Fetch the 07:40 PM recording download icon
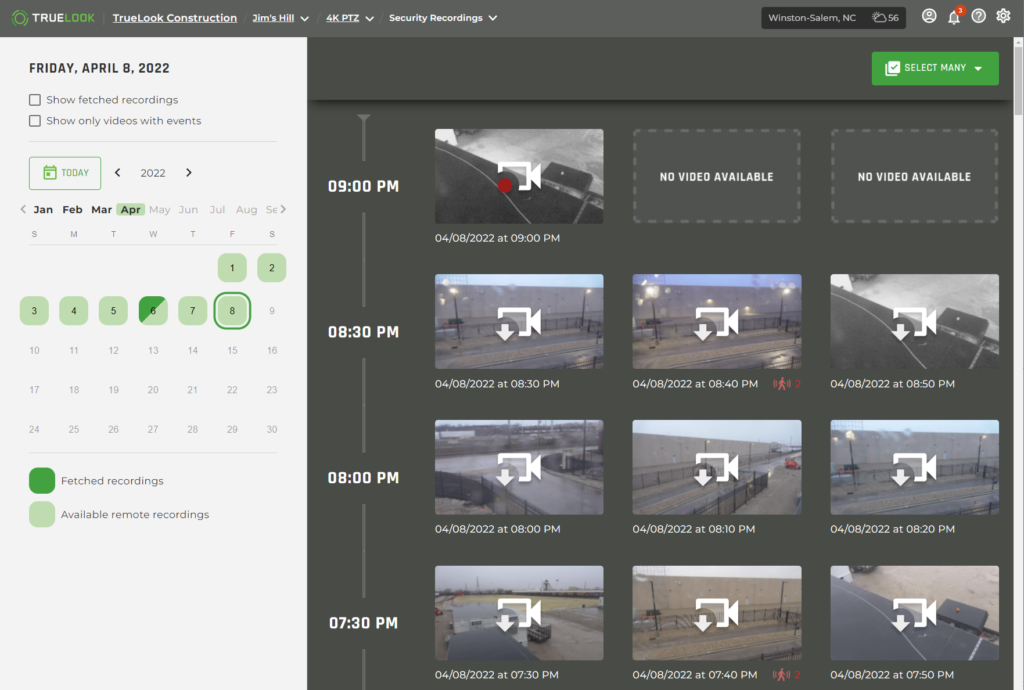Screen dimensions: 1024x690 pos(716,614)
